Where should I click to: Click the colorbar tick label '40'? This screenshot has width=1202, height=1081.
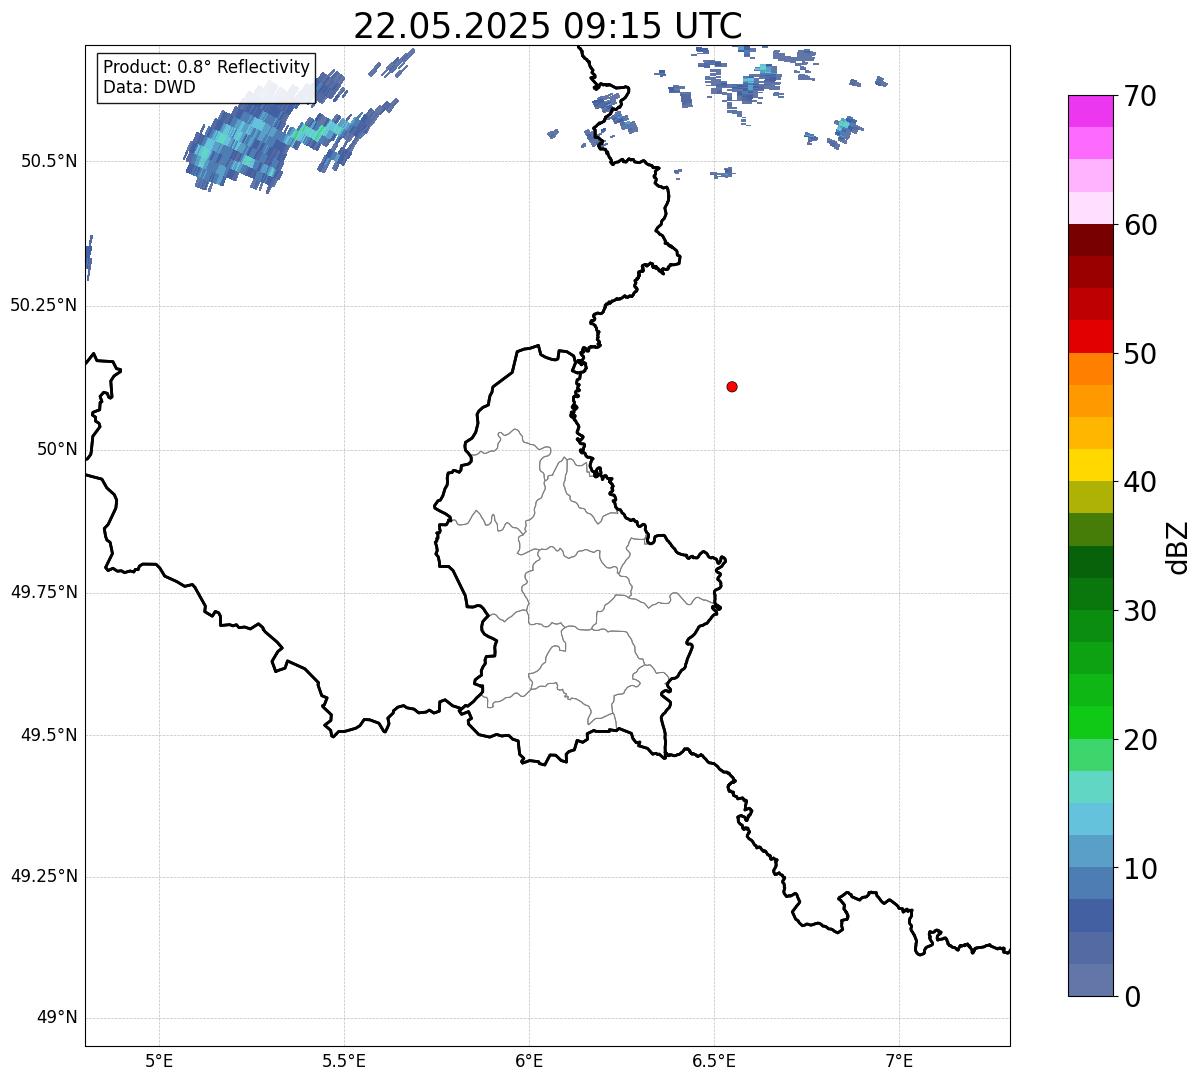tap(1140, 482)
